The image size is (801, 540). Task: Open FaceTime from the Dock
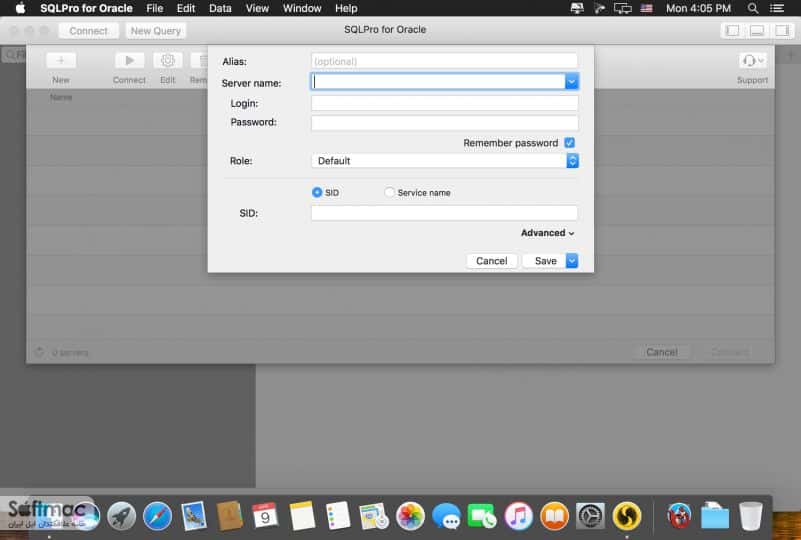482,516
